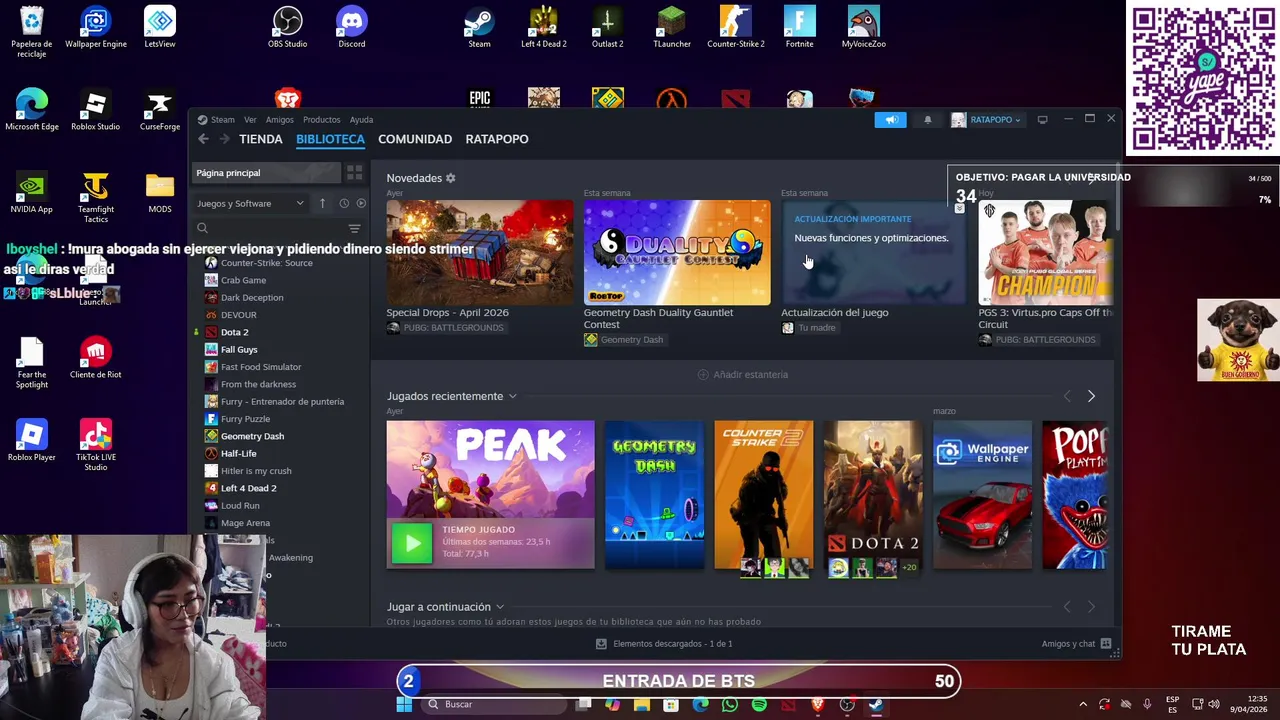Expand Juegos y Software dropdown
This screenshot has height=720, width=1280.
click(x=250, y=203)
